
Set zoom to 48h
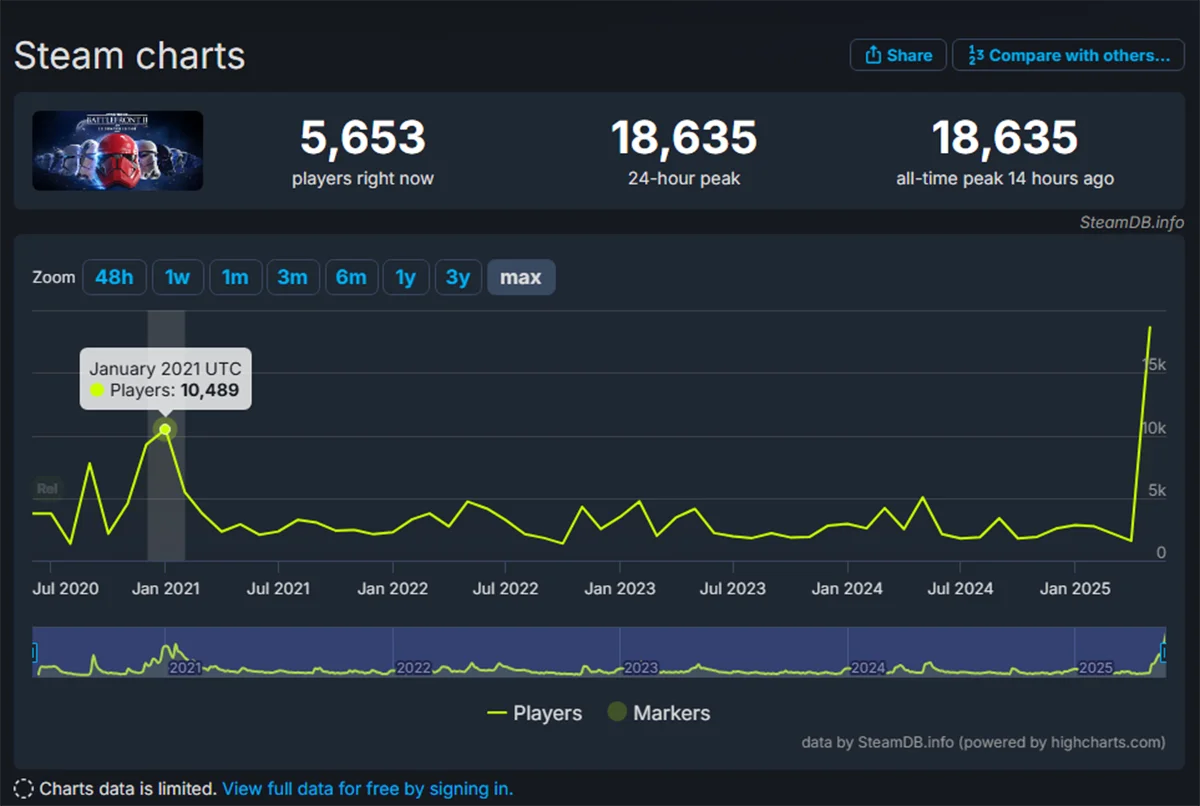click(114, 277)
